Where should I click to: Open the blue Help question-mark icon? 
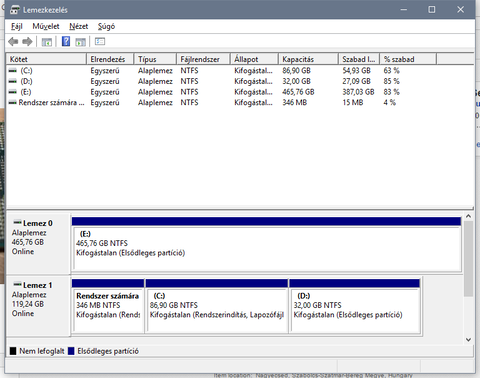click(66, 41)
